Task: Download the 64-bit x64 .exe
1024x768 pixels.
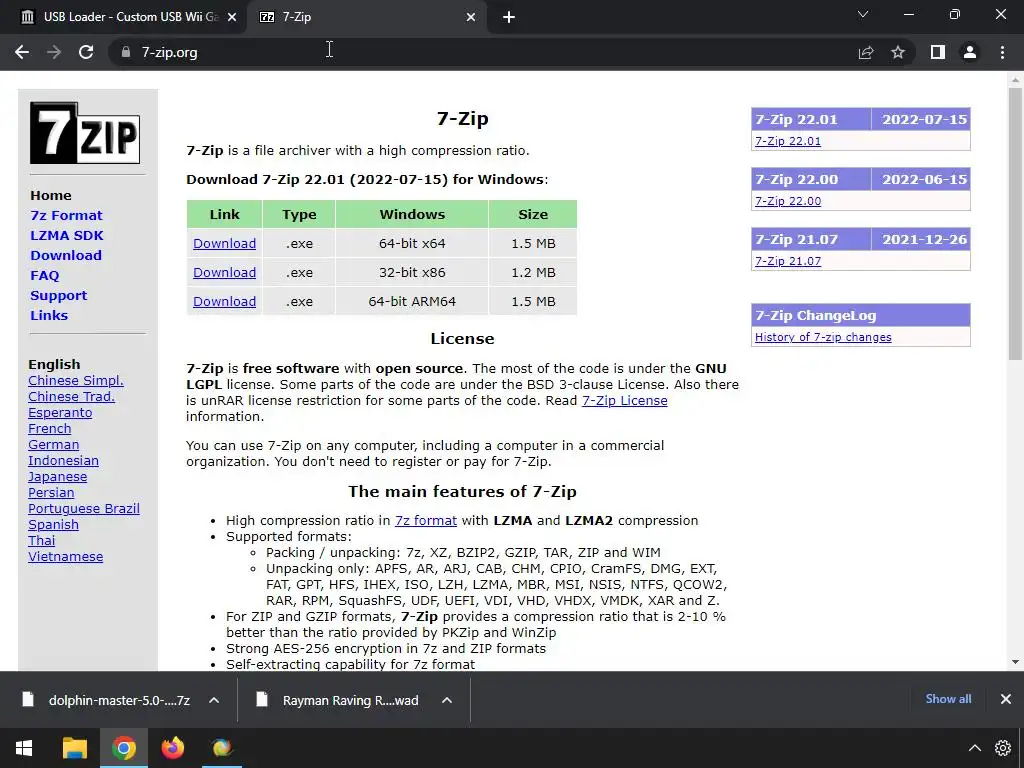Action: click(224, 244)
